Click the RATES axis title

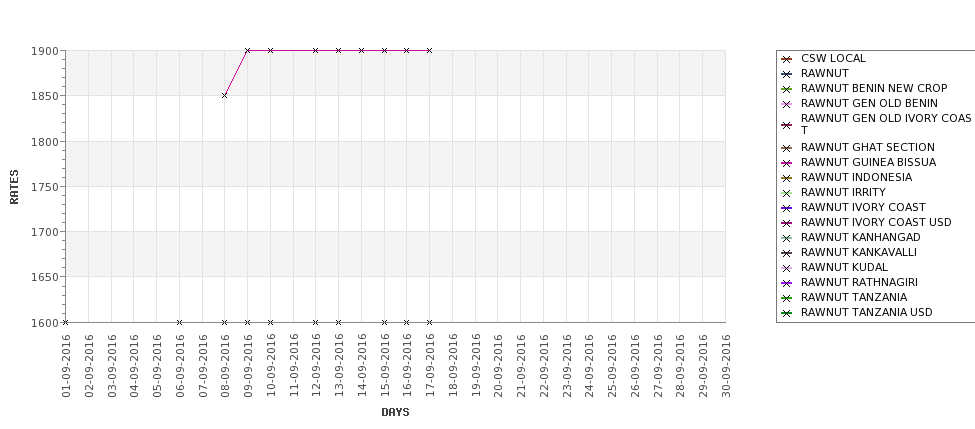(x=14, y=187)
